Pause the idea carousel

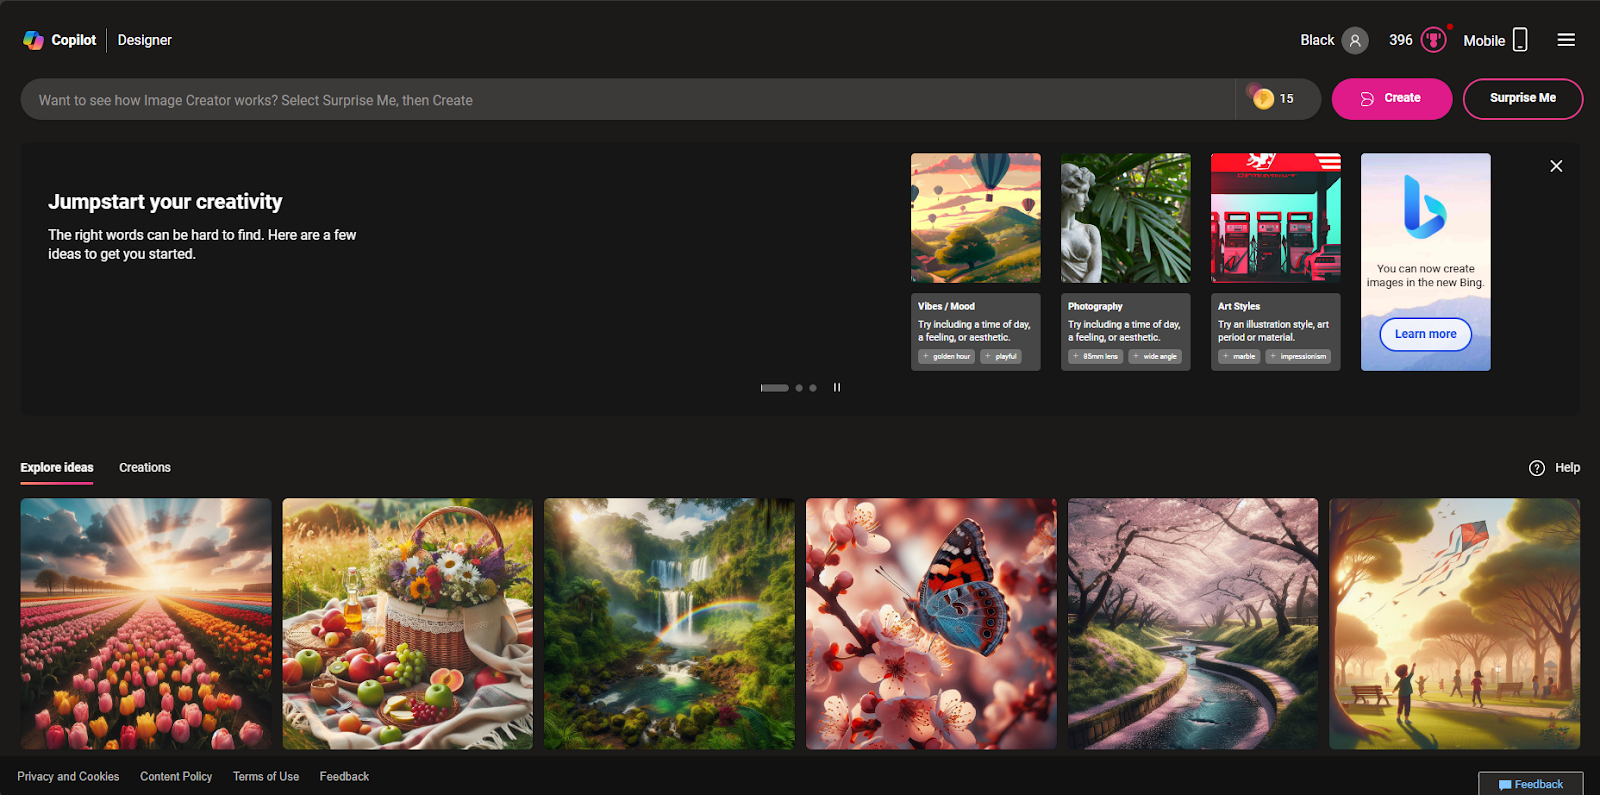pyautogui.click(x=837, y=387)
